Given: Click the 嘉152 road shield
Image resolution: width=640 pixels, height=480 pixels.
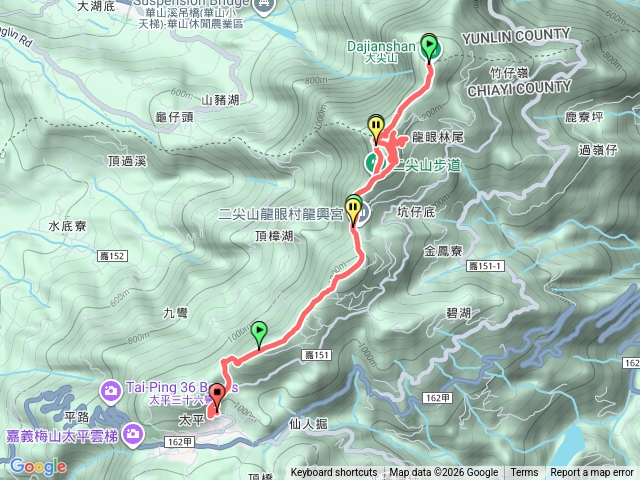Looking at the screenshot, I should 113,256.
